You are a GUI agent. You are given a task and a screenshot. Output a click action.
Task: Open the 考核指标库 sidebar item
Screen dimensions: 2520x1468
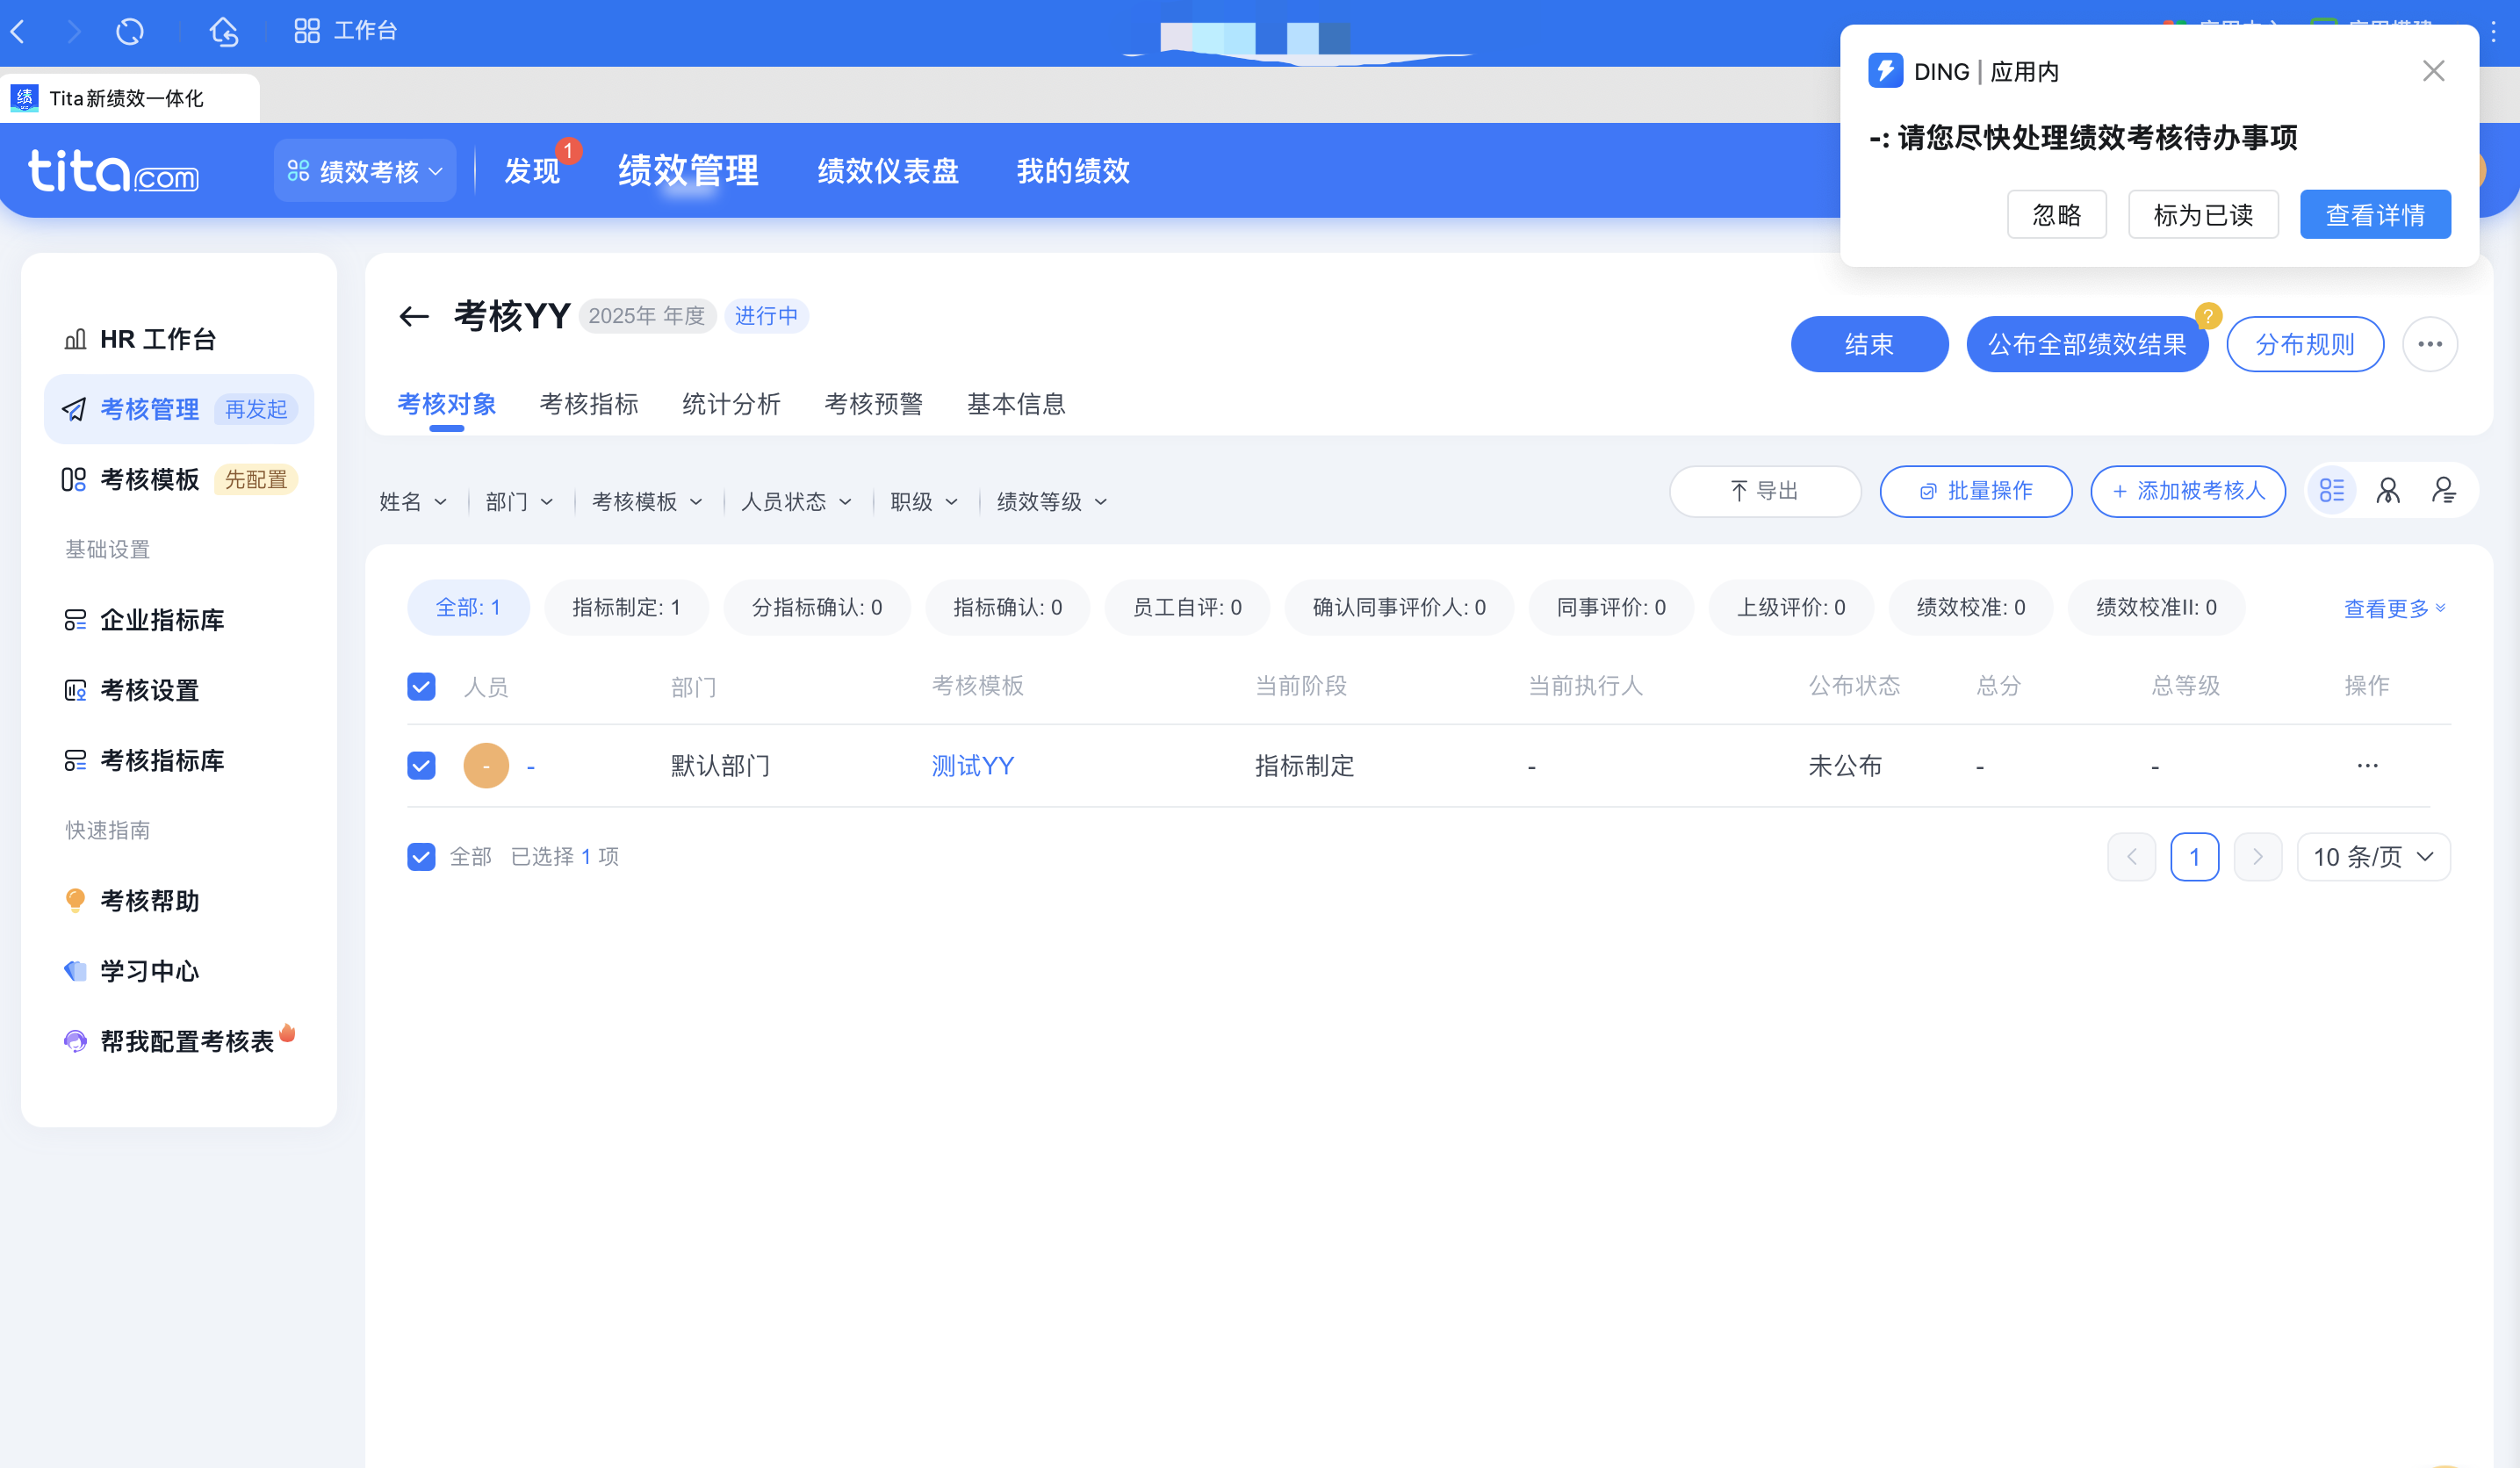(161, 760)
